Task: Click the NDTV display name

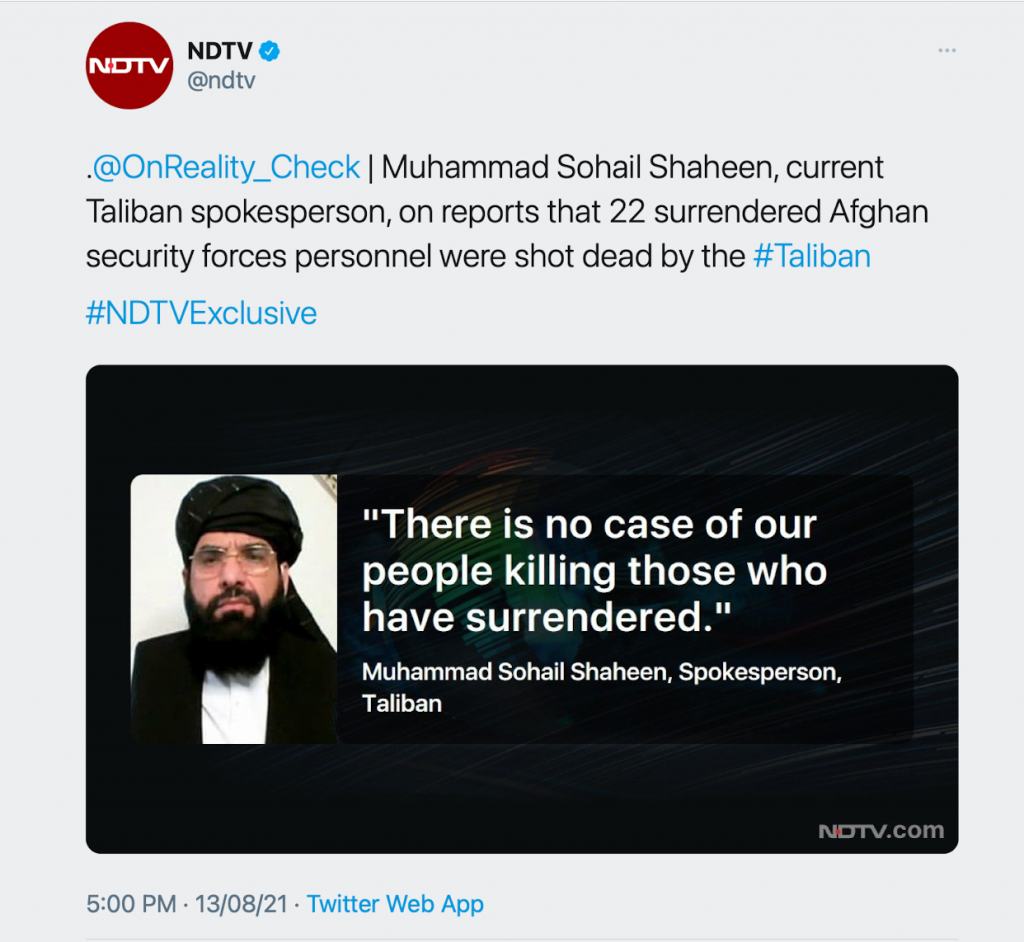Action: click(221, 51)
